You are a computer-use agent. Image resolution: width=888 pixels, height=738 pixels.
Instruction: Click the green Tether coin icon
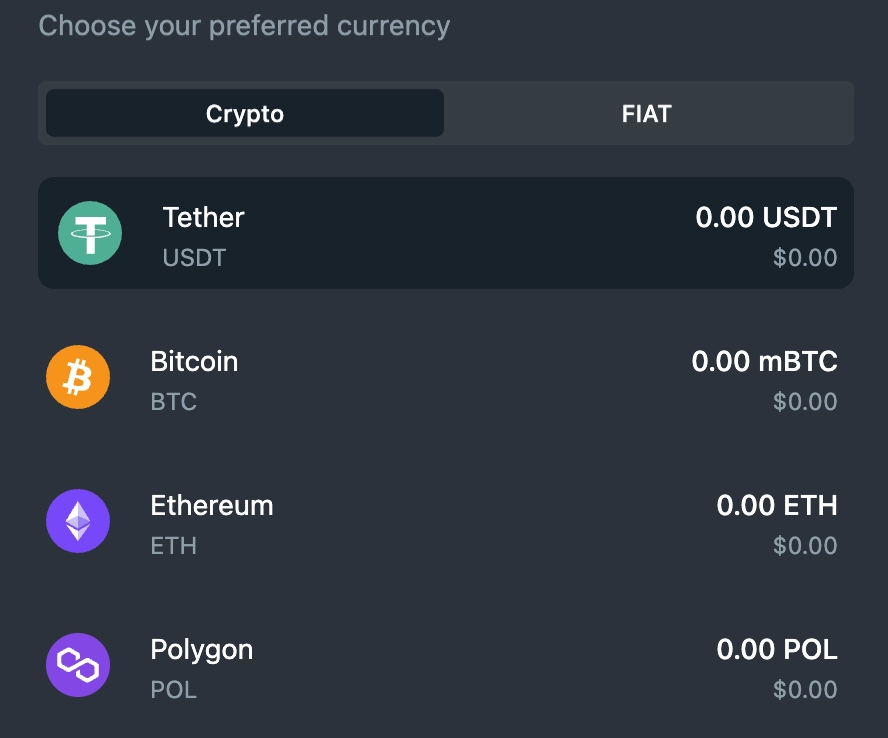click(90, 233)
